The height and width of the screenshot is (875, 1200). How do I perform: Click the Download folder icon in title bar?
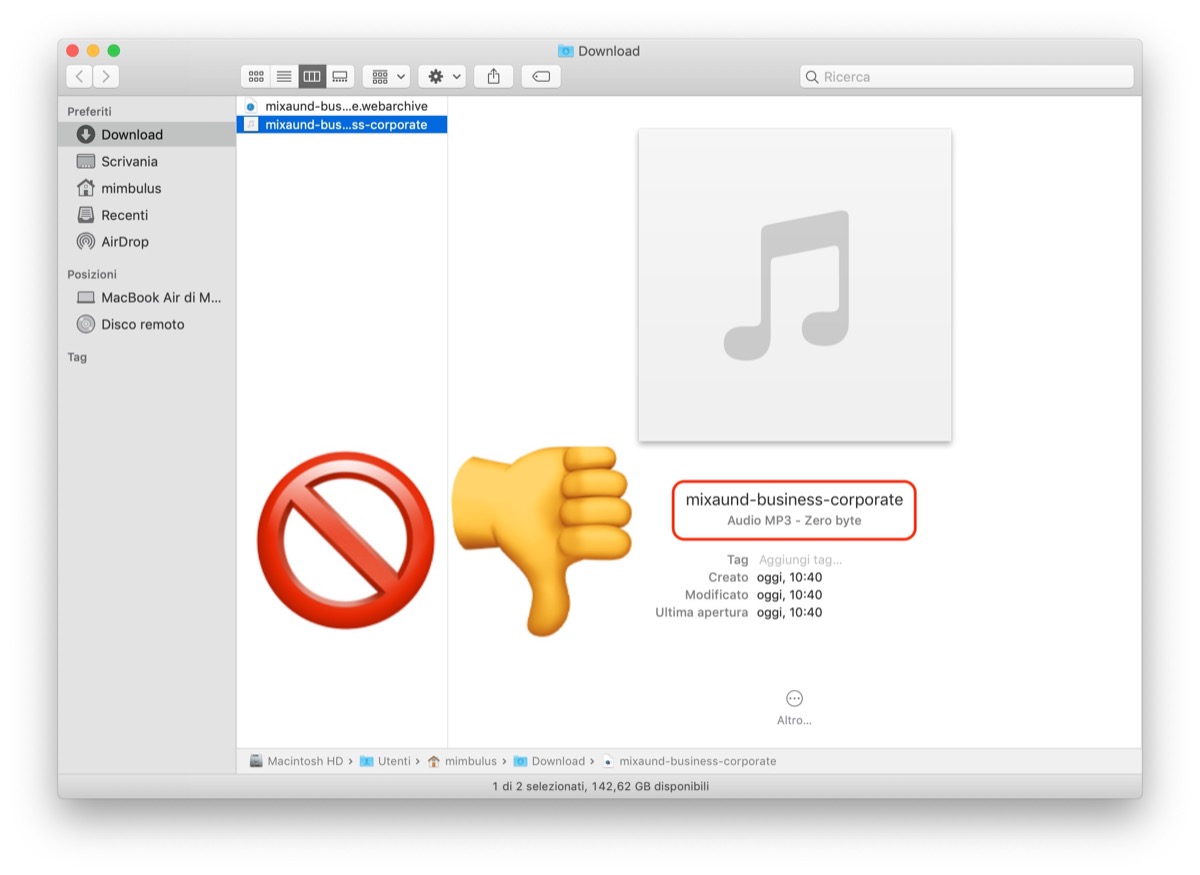pos(566,51)
